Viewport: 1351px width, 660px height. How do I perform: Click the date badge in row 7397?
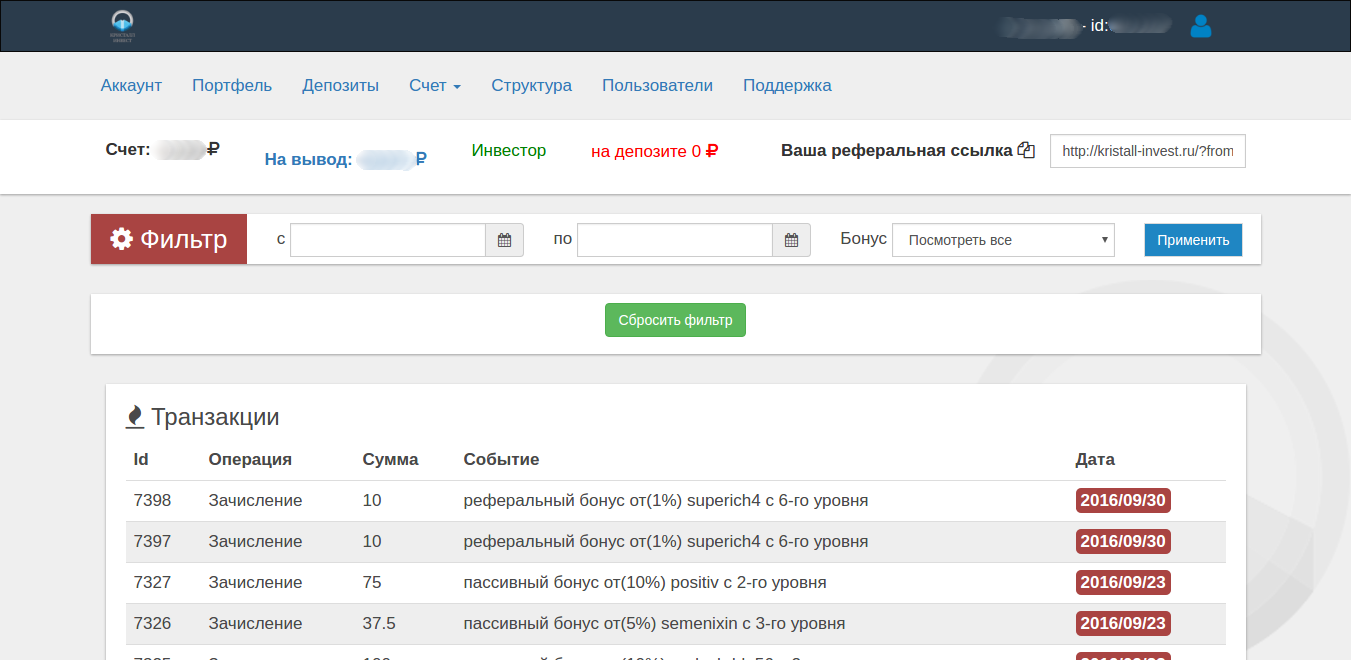[1123, 541]
